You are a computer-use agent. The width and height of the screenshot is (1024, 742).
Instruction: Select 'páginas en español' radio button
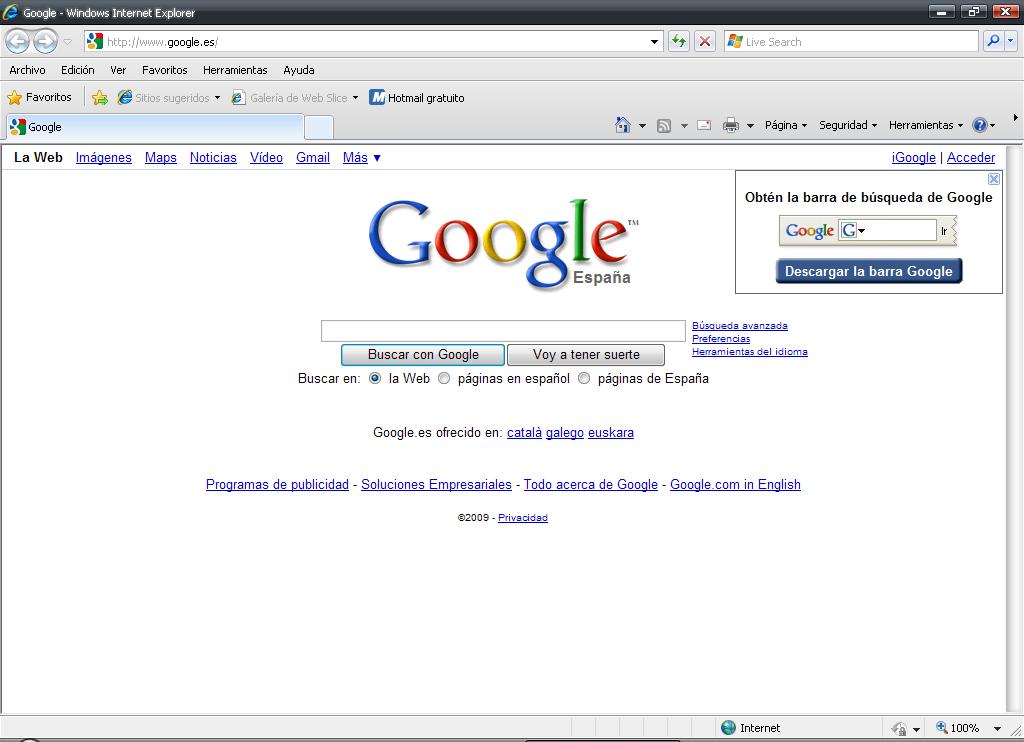click(444, 378)
